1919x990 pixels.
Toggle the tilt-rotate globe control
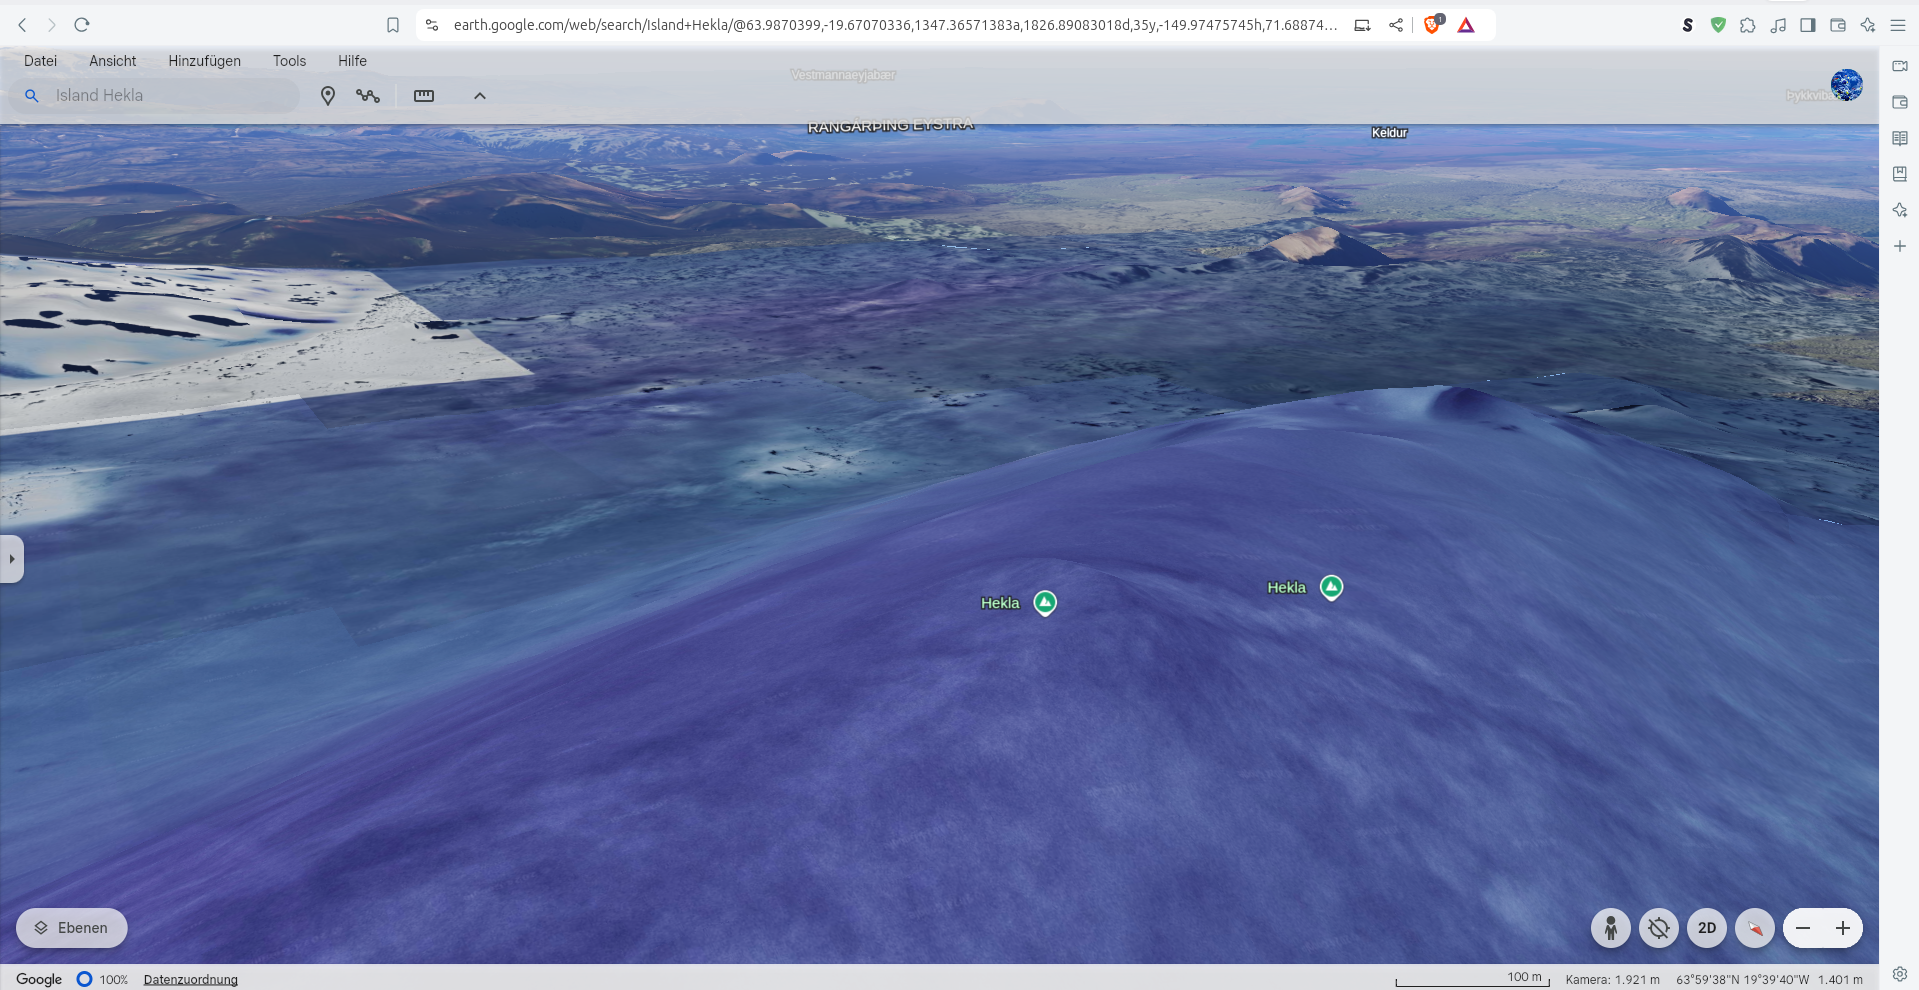pos(1659,928)
